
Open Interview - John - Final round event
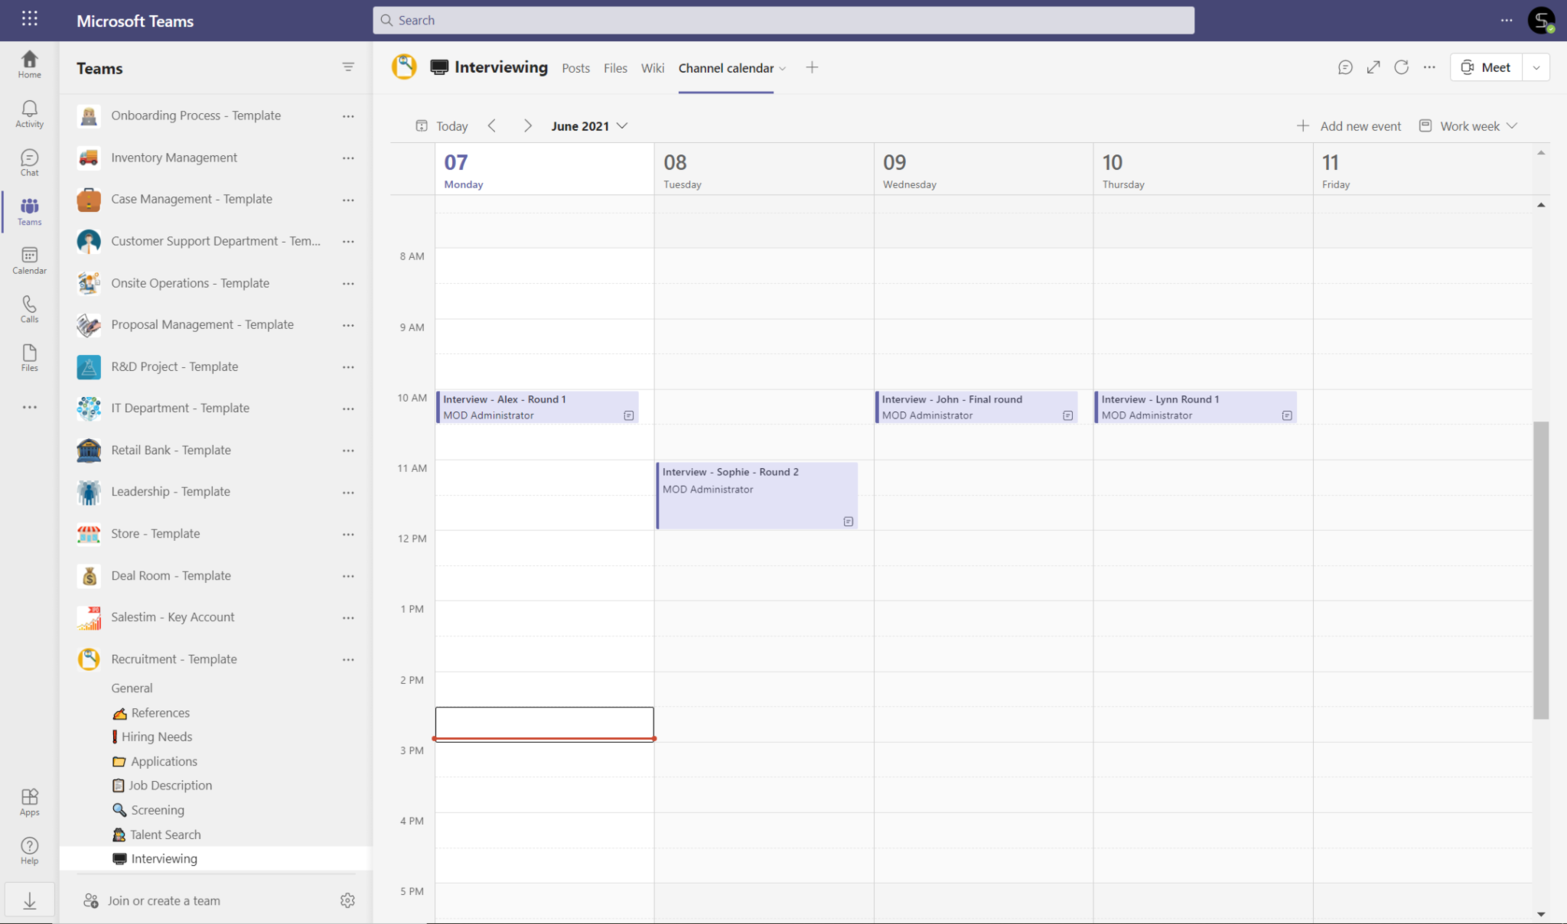977,407
